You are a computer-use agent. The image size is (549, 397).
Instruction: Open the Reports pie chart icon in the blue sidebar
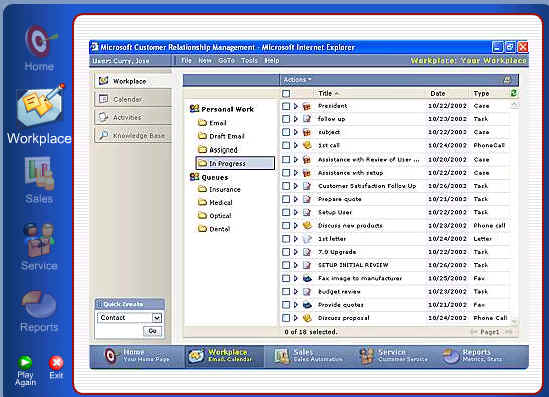coord(39,304)
